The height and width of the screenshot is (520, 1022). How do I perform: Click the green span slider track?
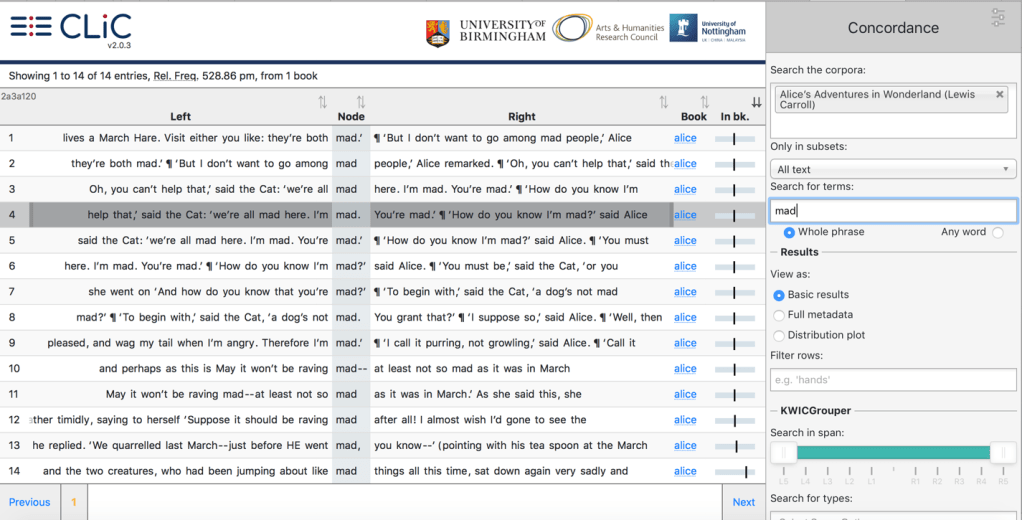click(x=894, y=452)
